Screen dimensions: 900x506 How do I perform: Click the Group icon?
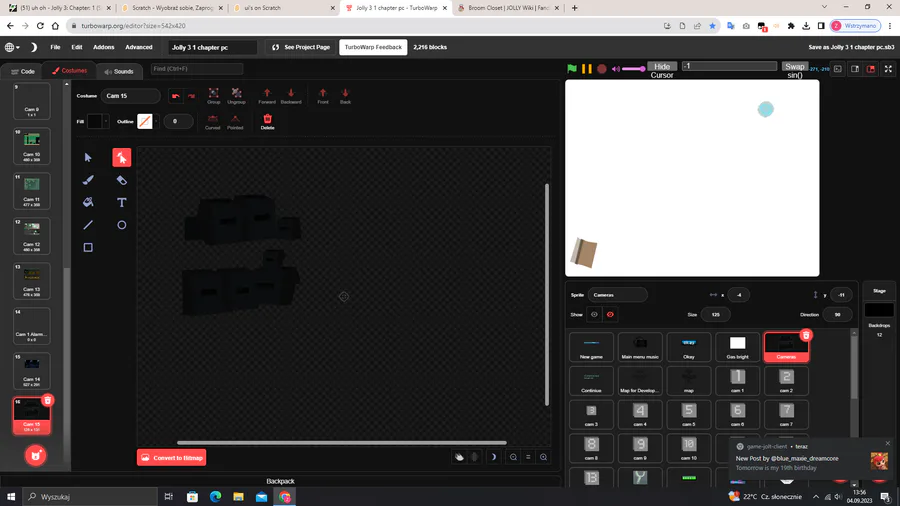point(214,96)
